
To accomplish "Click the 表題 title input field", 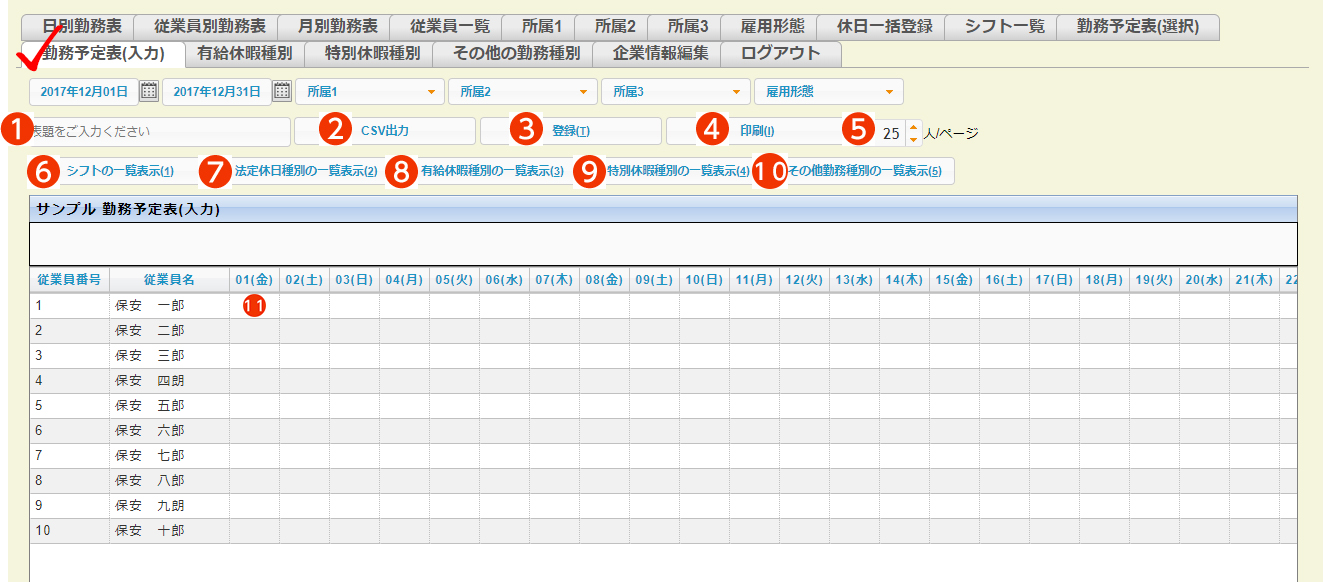I will tap(160, 131).
